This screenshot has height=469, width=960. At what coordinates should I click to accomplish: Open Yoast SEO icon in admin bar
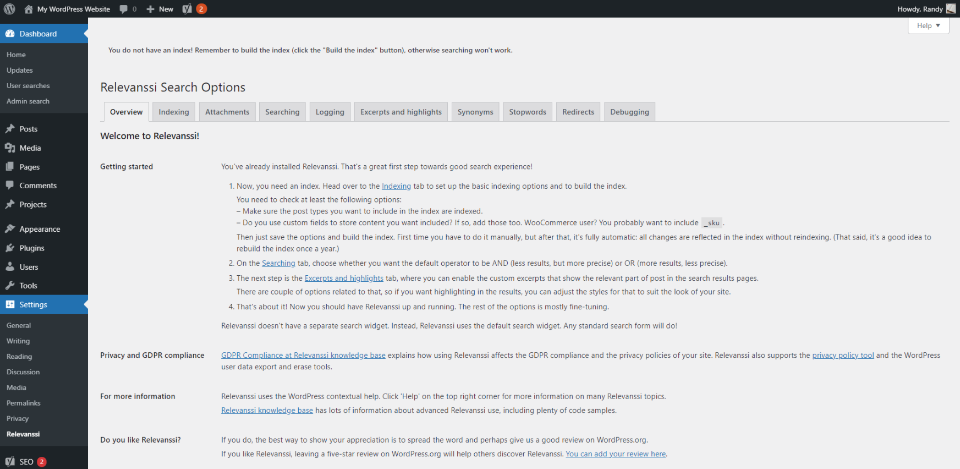188,9
